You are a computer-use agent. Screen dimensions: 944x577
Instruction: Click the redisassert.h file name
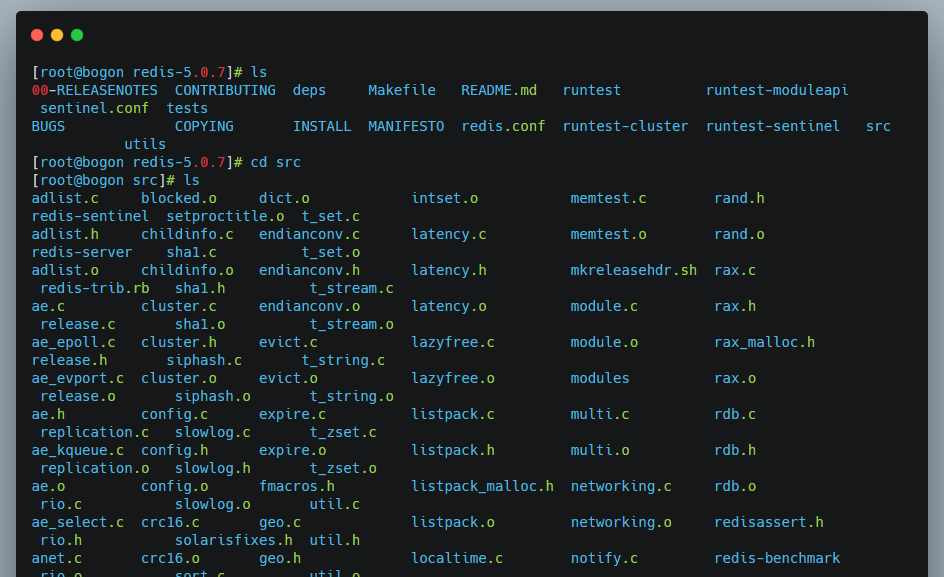click(x=768, y=522)
